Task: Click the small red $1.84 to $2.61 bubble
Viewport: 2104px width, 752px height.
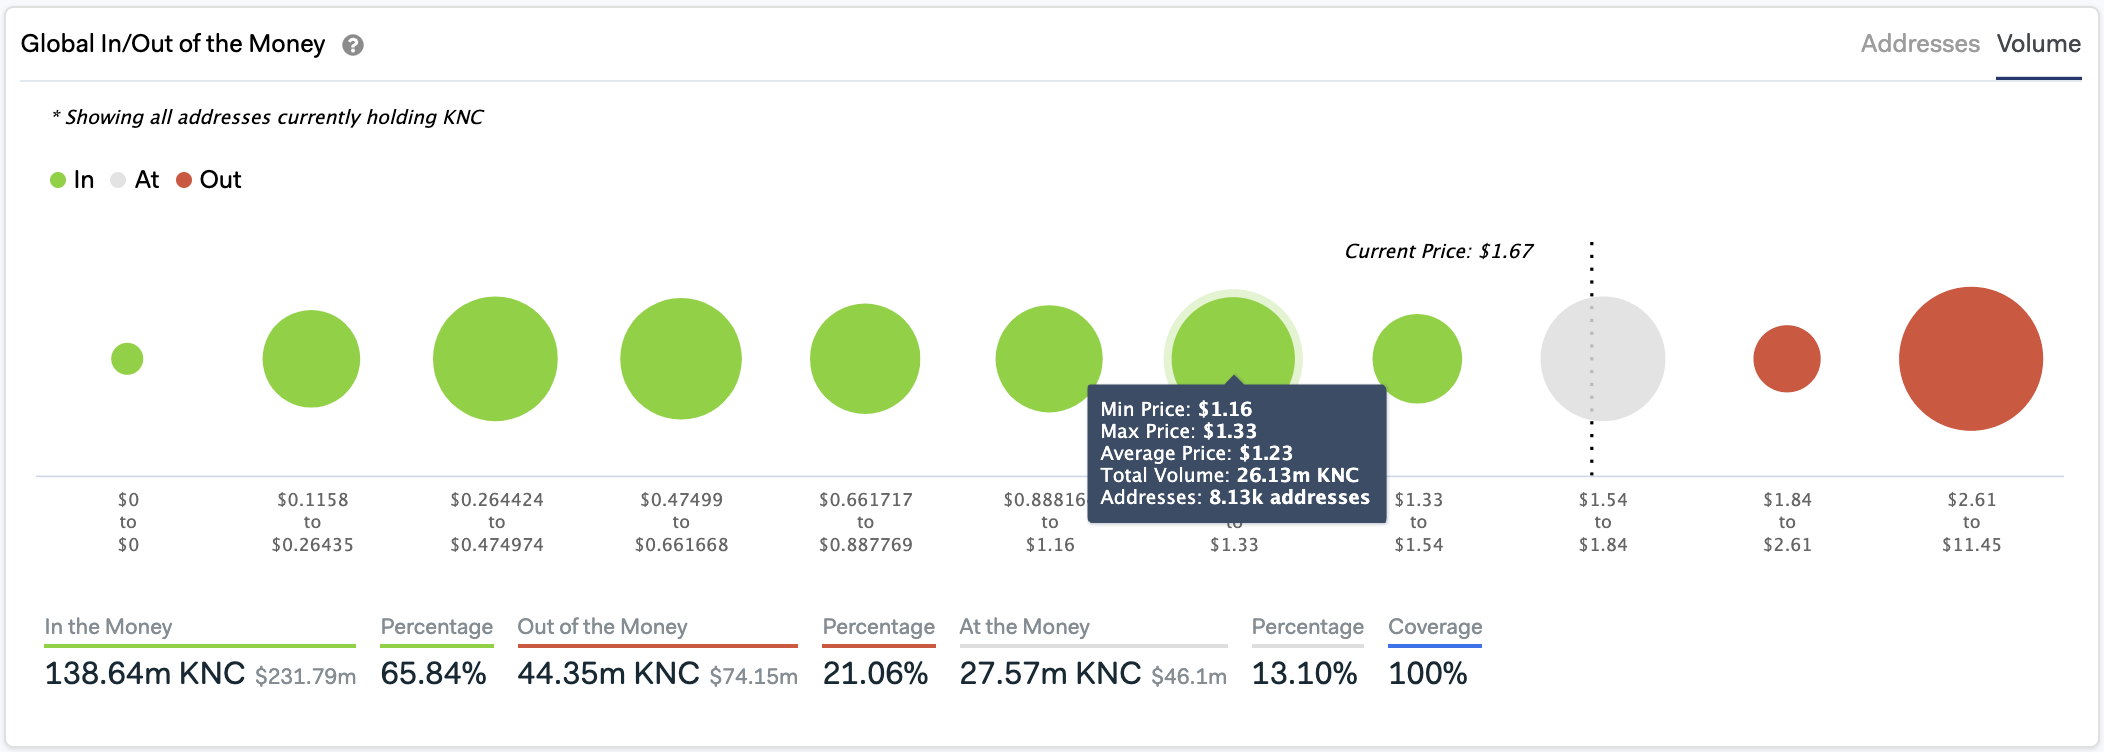Action: click(x=1787, y=359)
